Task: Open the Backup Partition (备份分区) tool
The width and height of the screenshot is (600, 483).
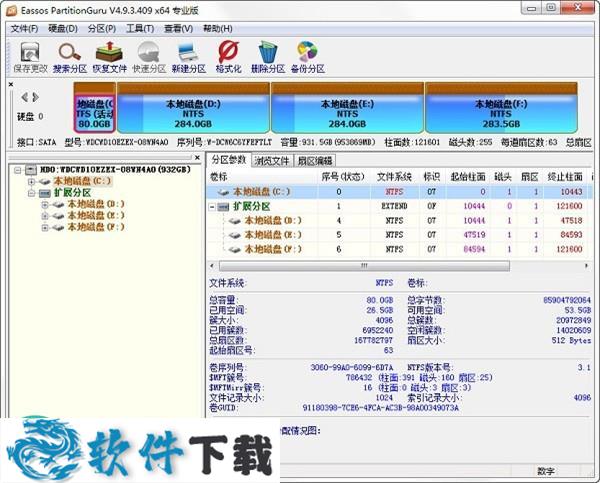Action: (308, 57)
